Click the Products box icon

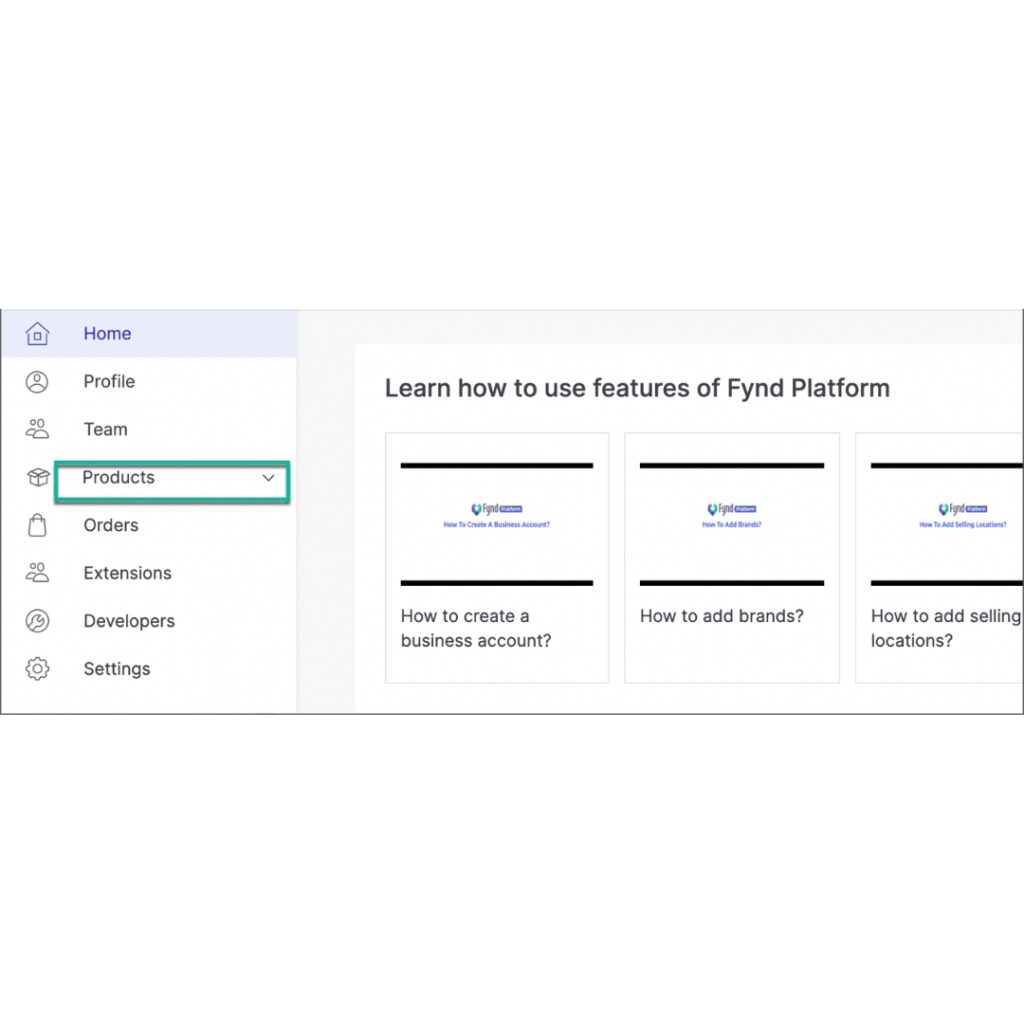click(37, 478)
